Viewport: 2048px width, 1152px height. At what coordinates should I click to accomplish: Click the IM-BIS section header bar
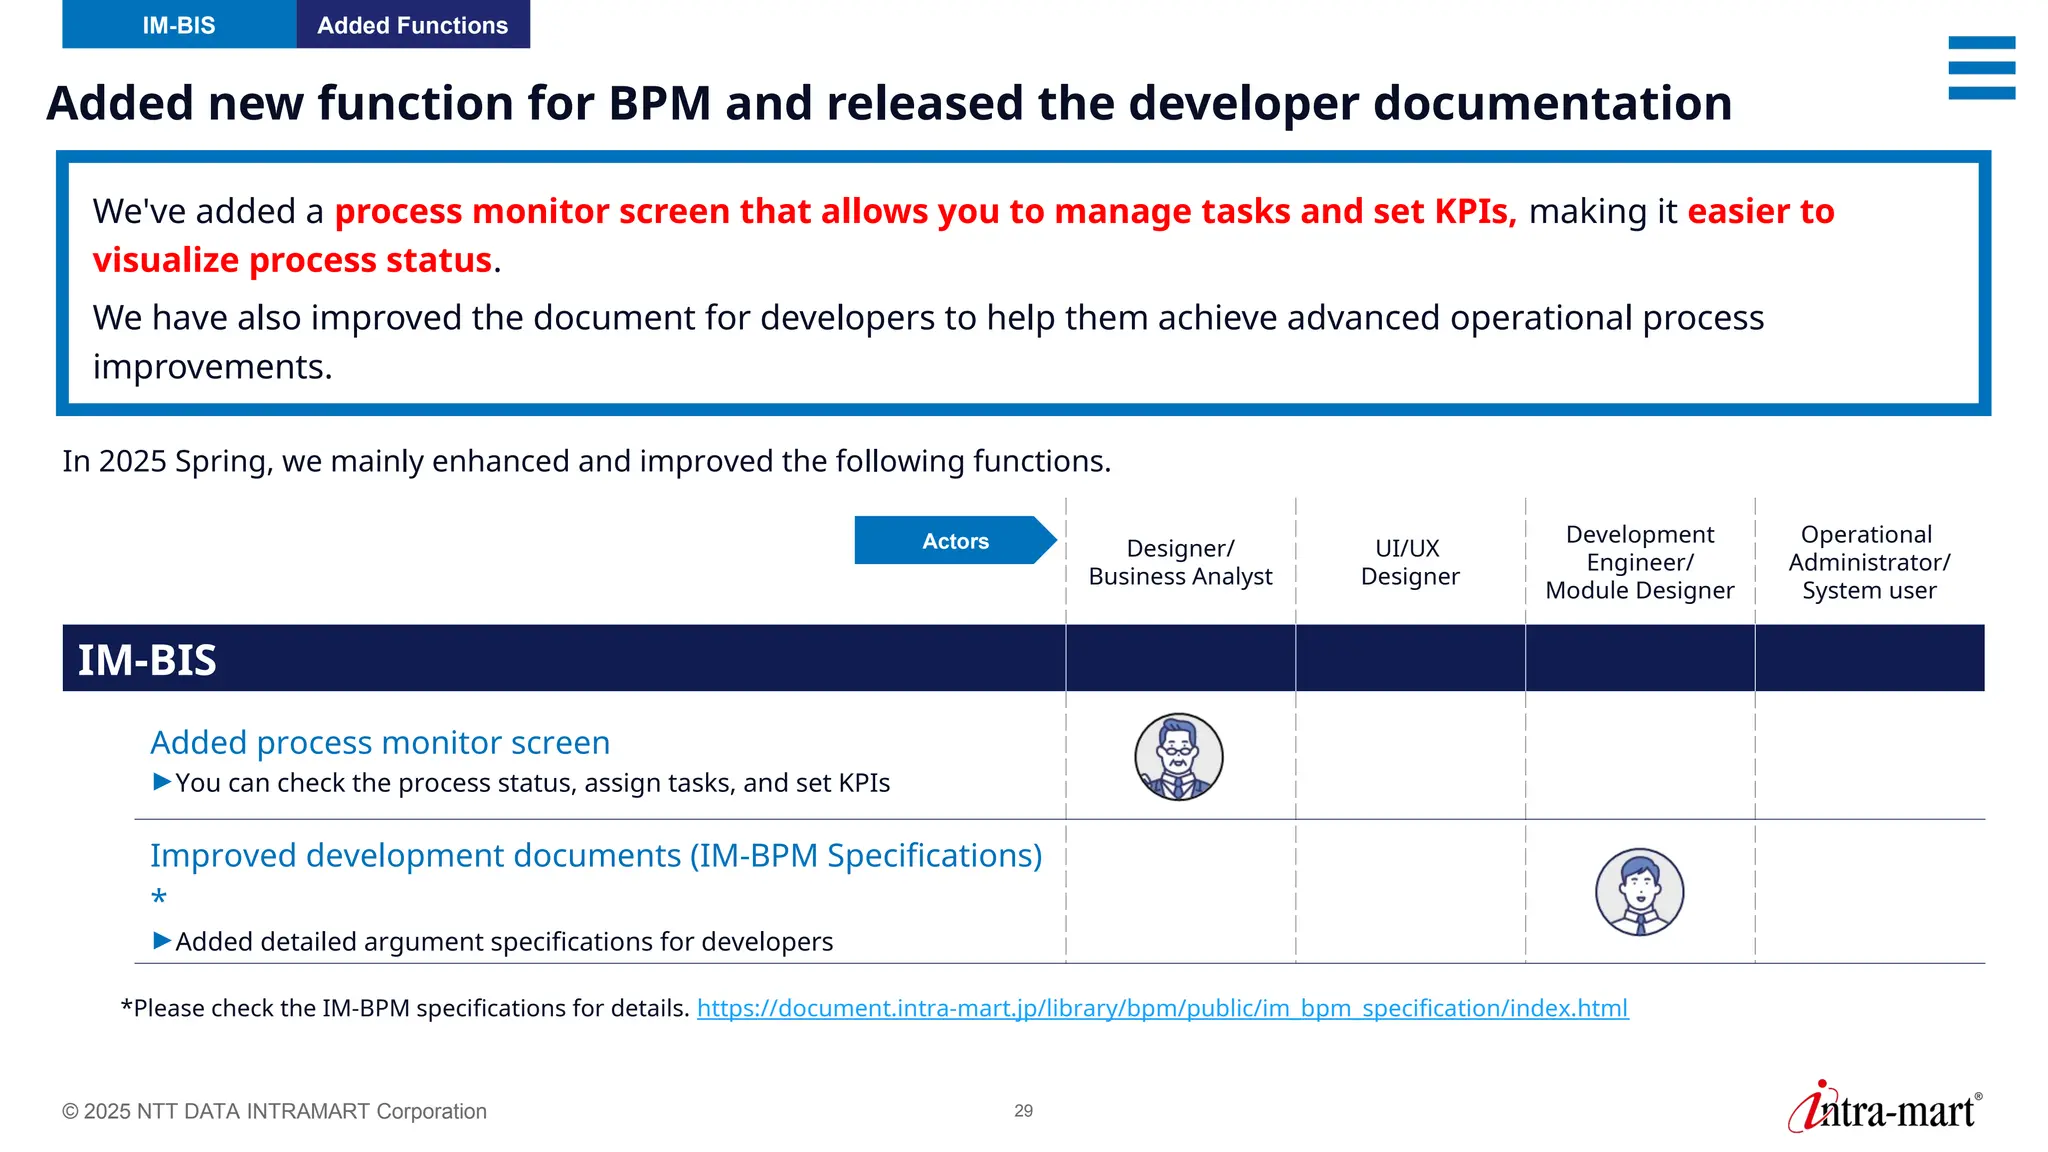(560, 659)
